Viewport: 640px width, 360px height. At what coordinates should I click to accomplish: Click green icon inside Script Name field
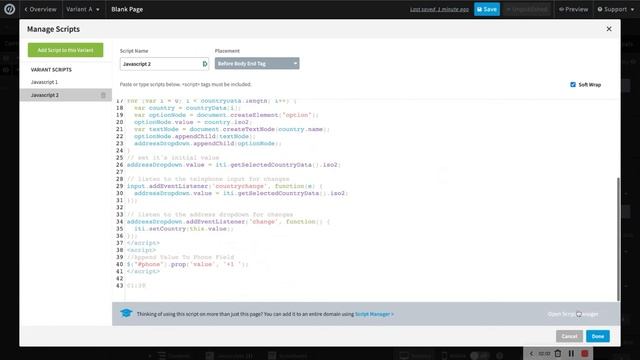(205, 64)
